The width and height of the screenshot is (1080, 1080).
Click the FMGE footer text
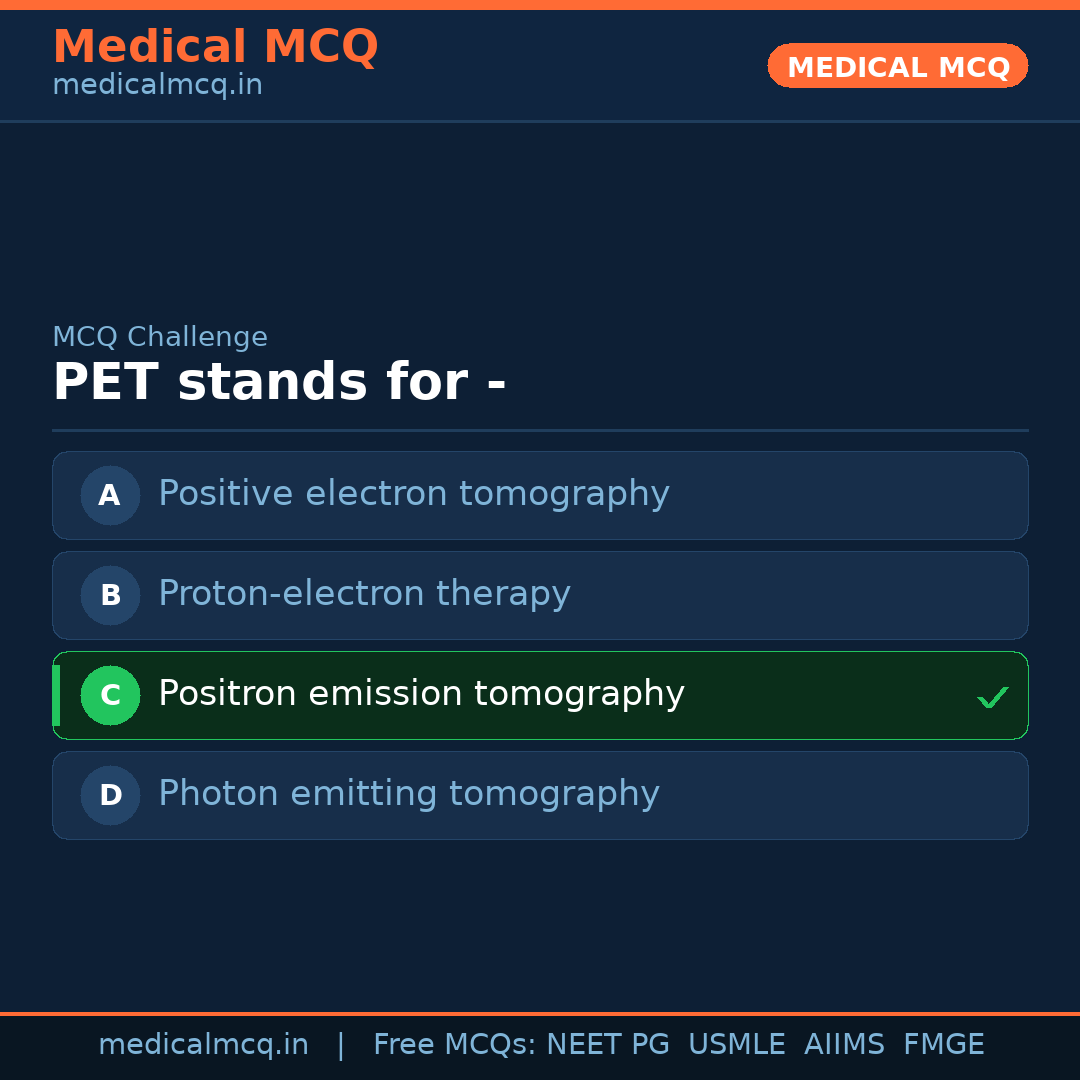click(943, 1045)
